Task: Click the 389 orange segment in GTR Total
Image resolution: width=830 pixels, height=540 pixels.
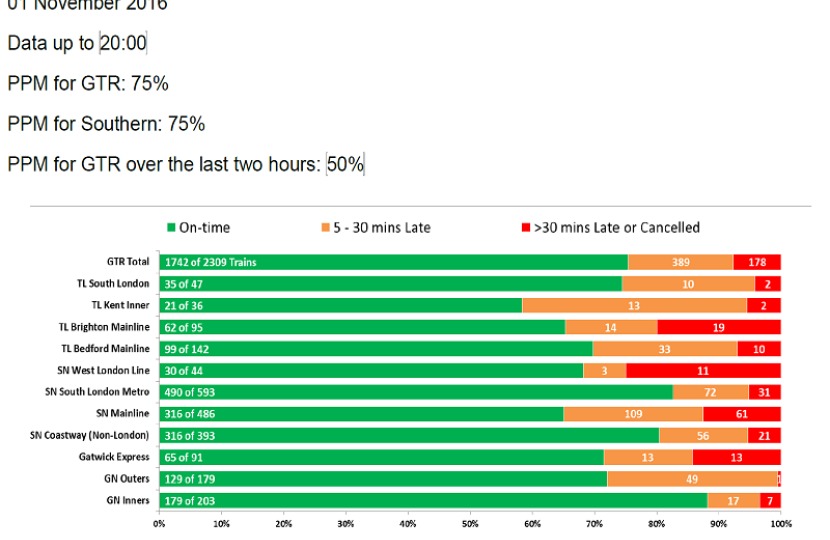Action: click(x=680, y=262)
